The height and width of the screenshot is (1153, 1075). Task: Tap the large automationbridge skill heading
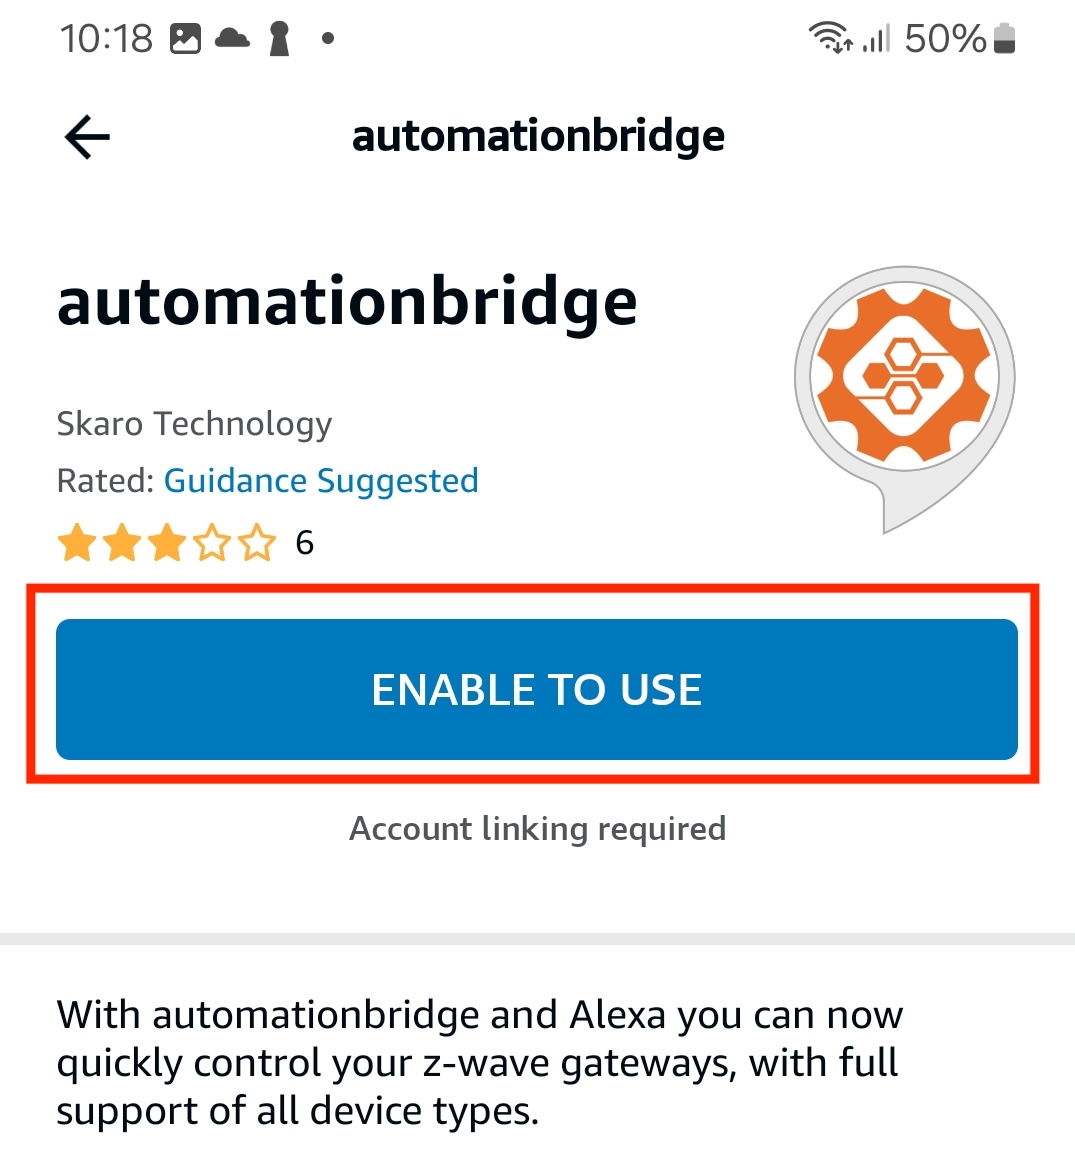click(x=347, y=302)
